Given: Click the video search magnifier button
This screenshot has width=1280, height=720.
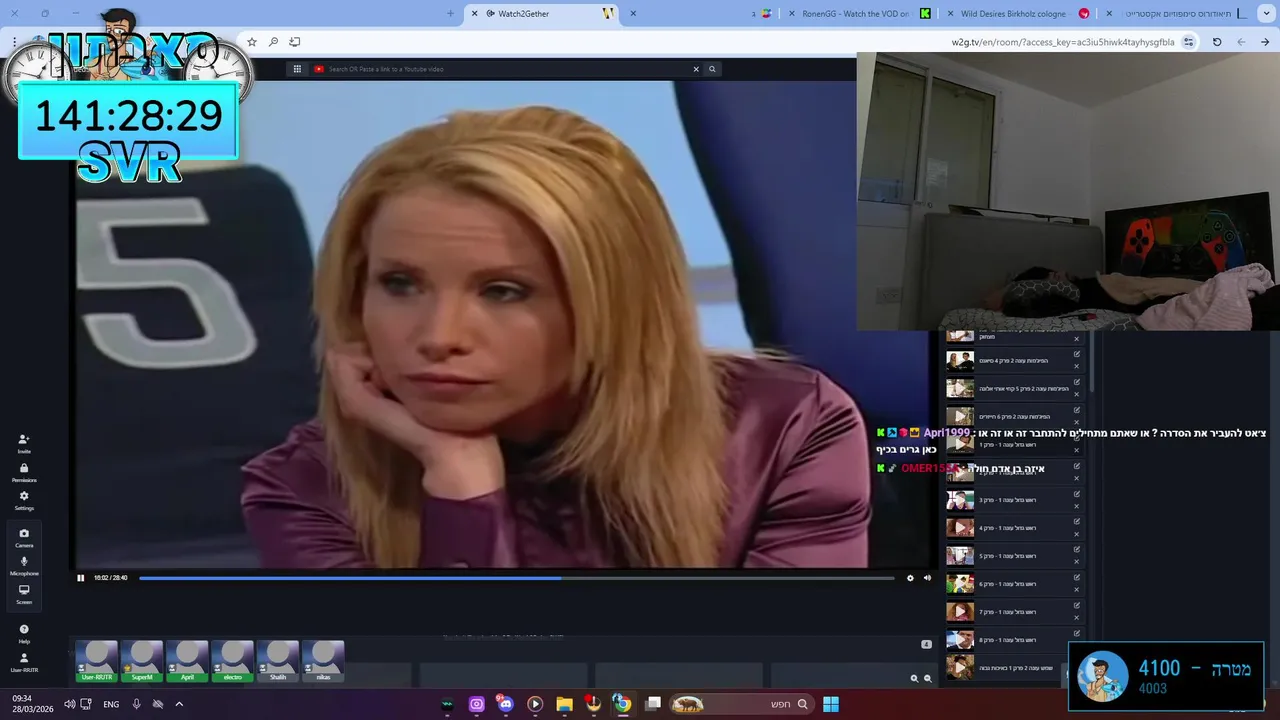Looking at the screenshot, I should [712, 69].
